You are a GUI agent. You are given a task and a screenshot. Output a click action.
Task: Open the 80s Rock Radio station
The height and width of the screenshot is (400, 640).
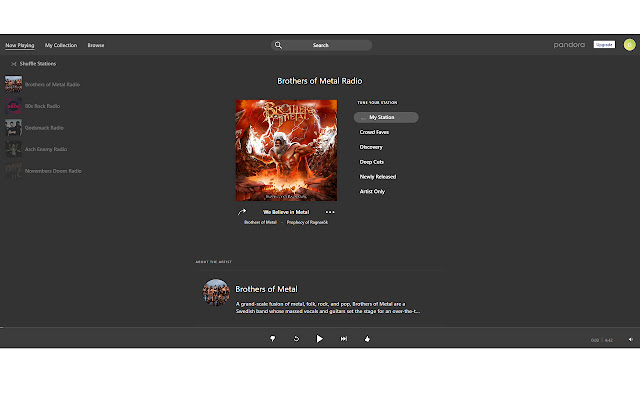[42, 106]
